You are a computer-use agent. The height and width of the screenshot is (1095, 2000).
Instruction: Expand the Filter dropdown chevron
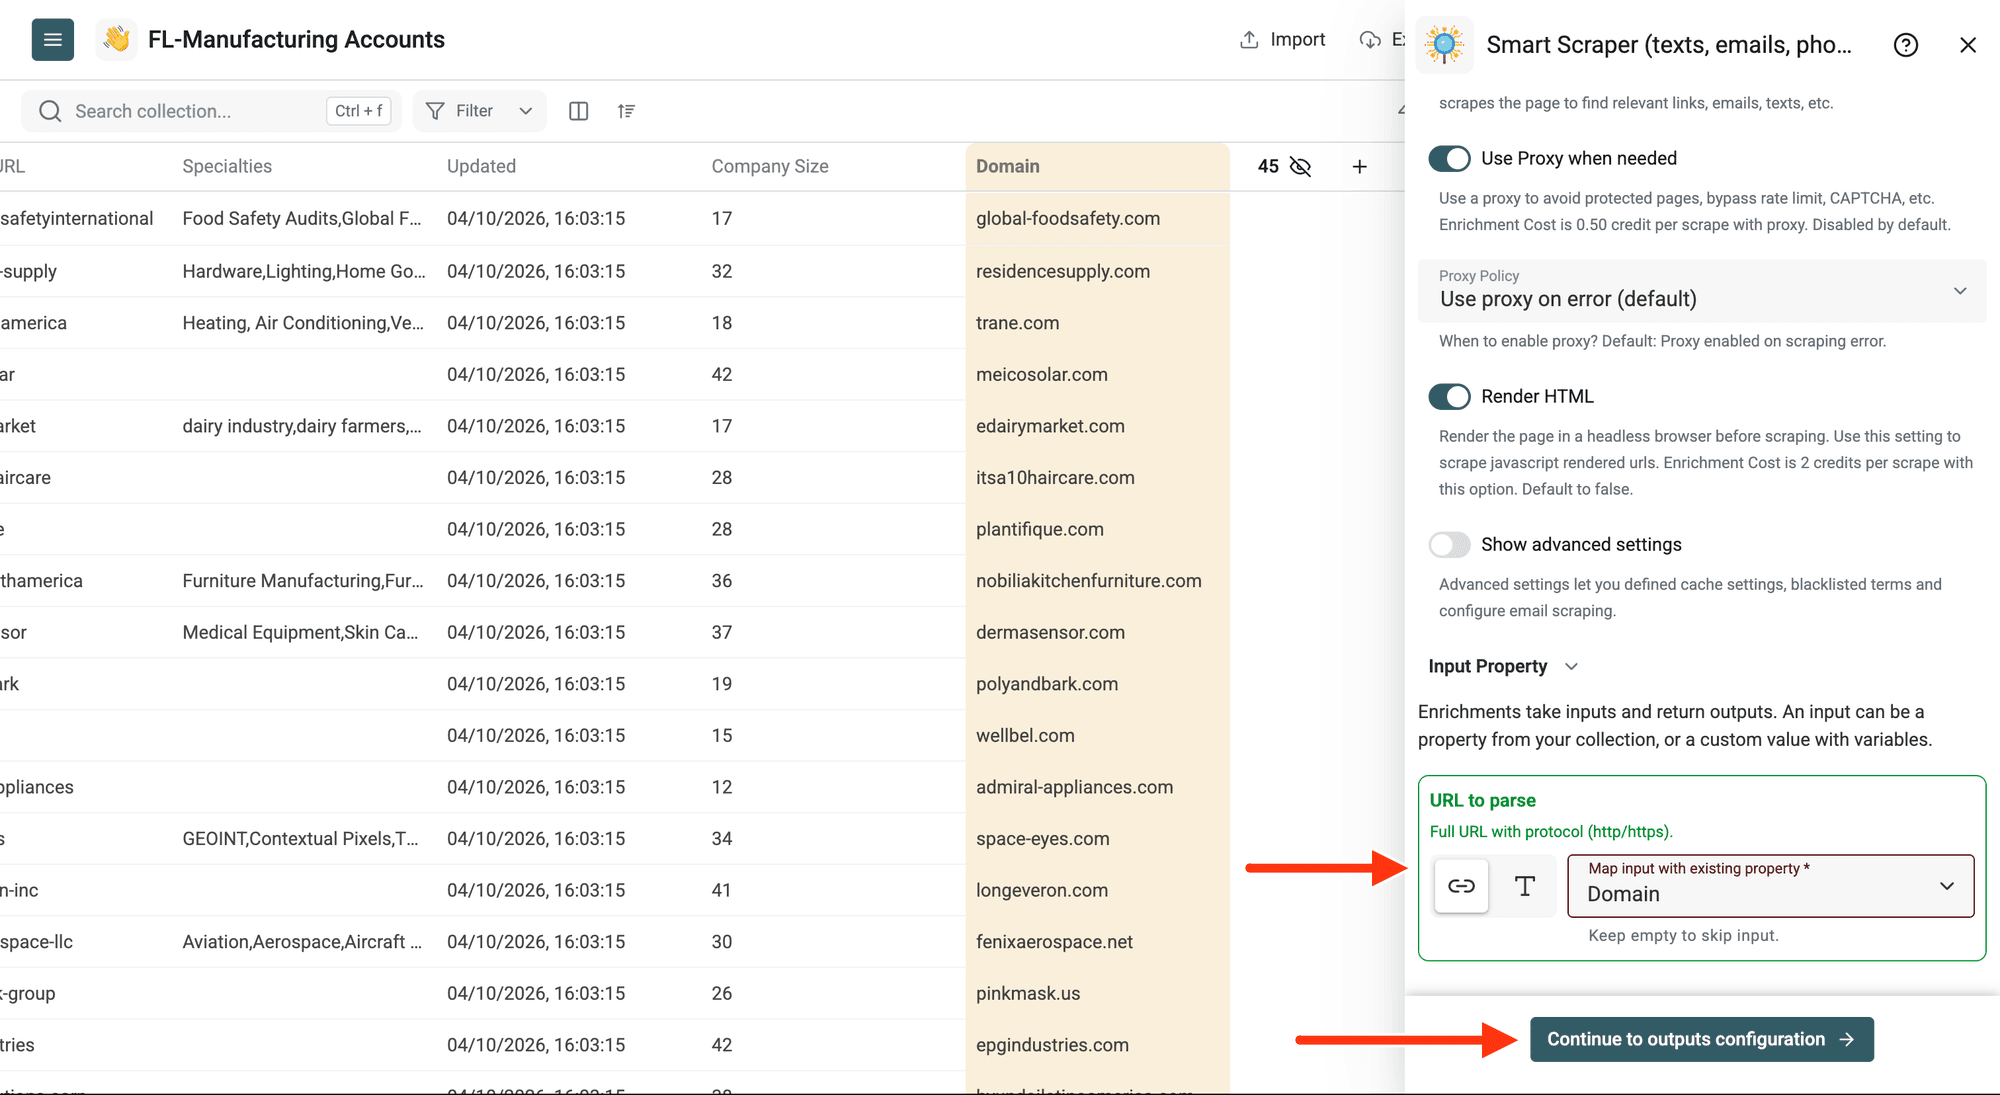[x=526, y=111]
